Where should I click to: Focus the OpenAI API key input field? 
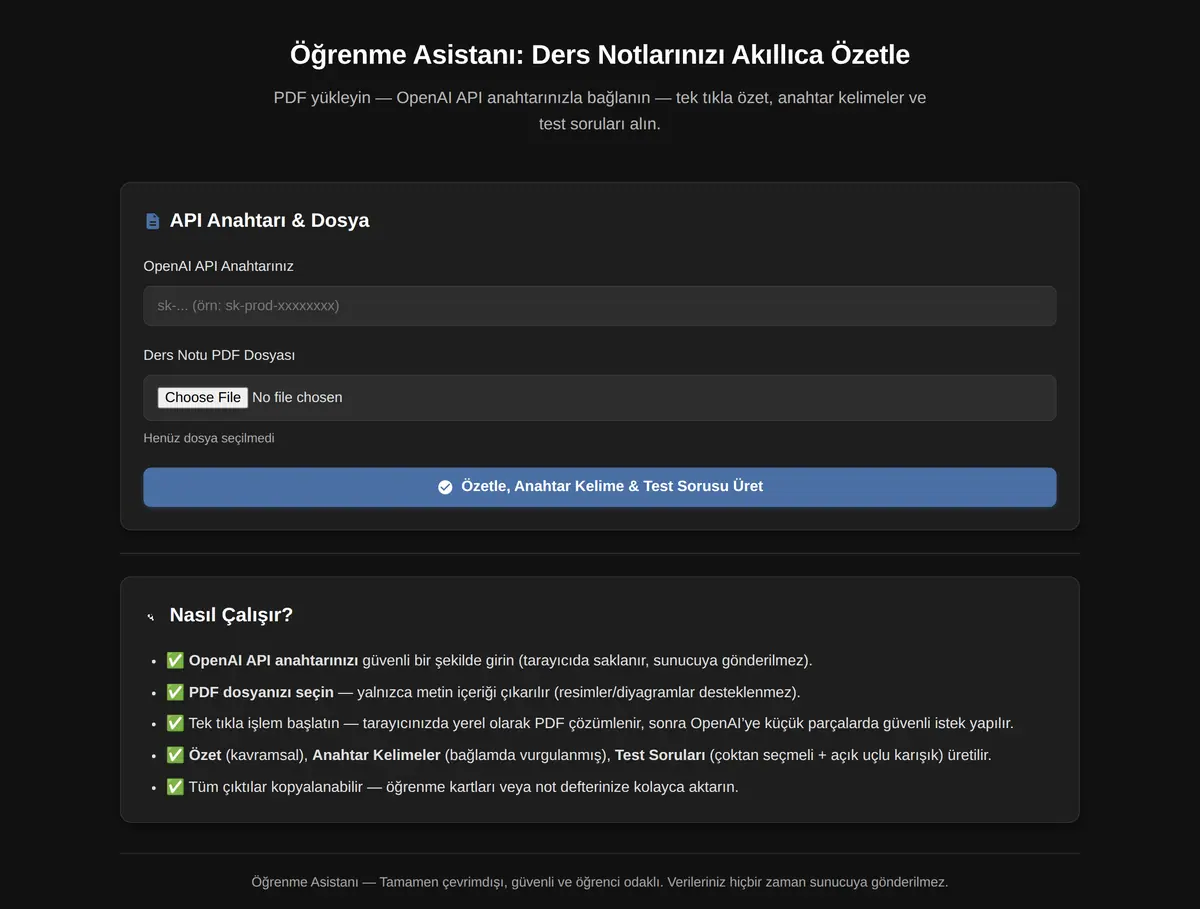[x=600, y=306]
